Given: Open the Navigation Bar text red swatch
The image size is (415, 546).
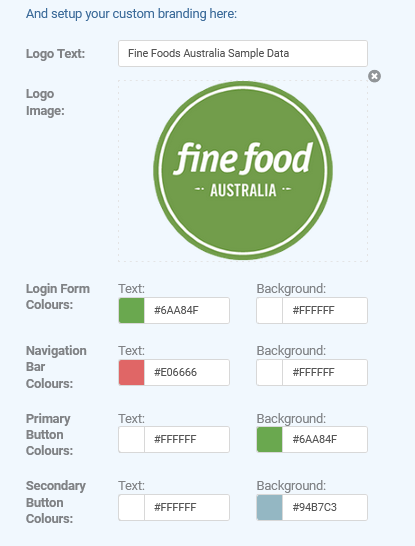Looking at the screenshot, I should point(132,372).
